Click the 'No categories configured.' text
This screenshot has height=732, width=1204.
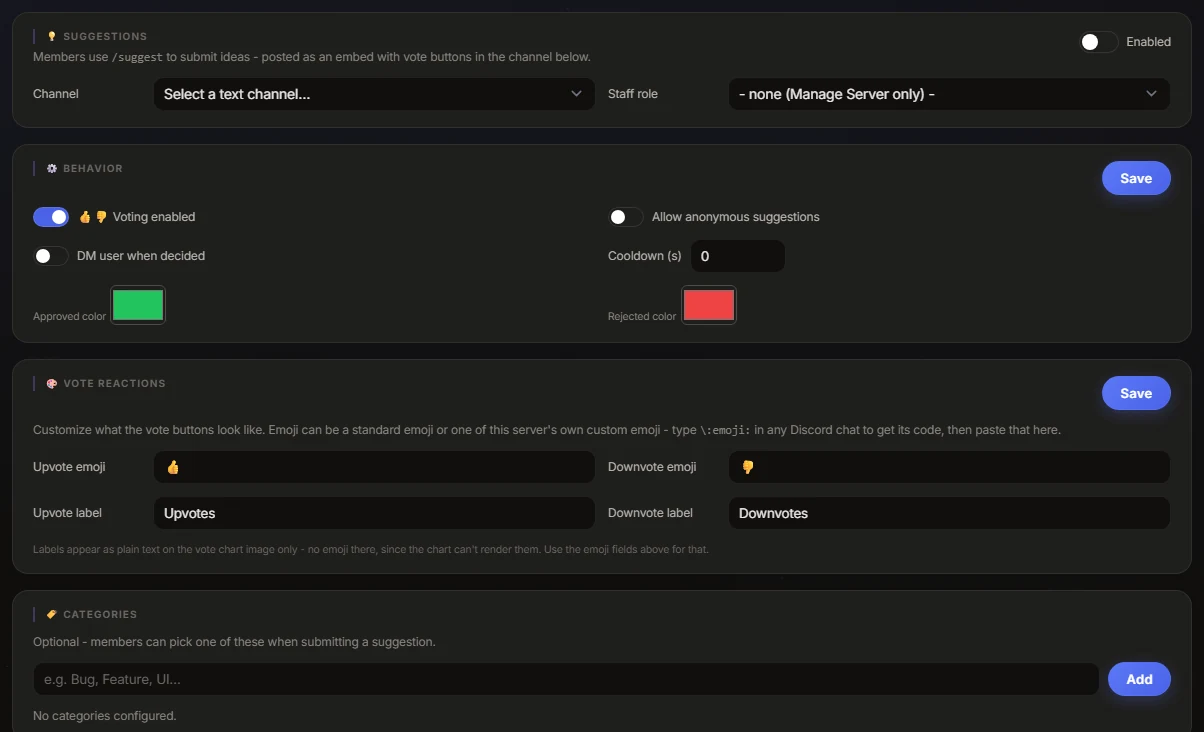(x=105, y=716)
